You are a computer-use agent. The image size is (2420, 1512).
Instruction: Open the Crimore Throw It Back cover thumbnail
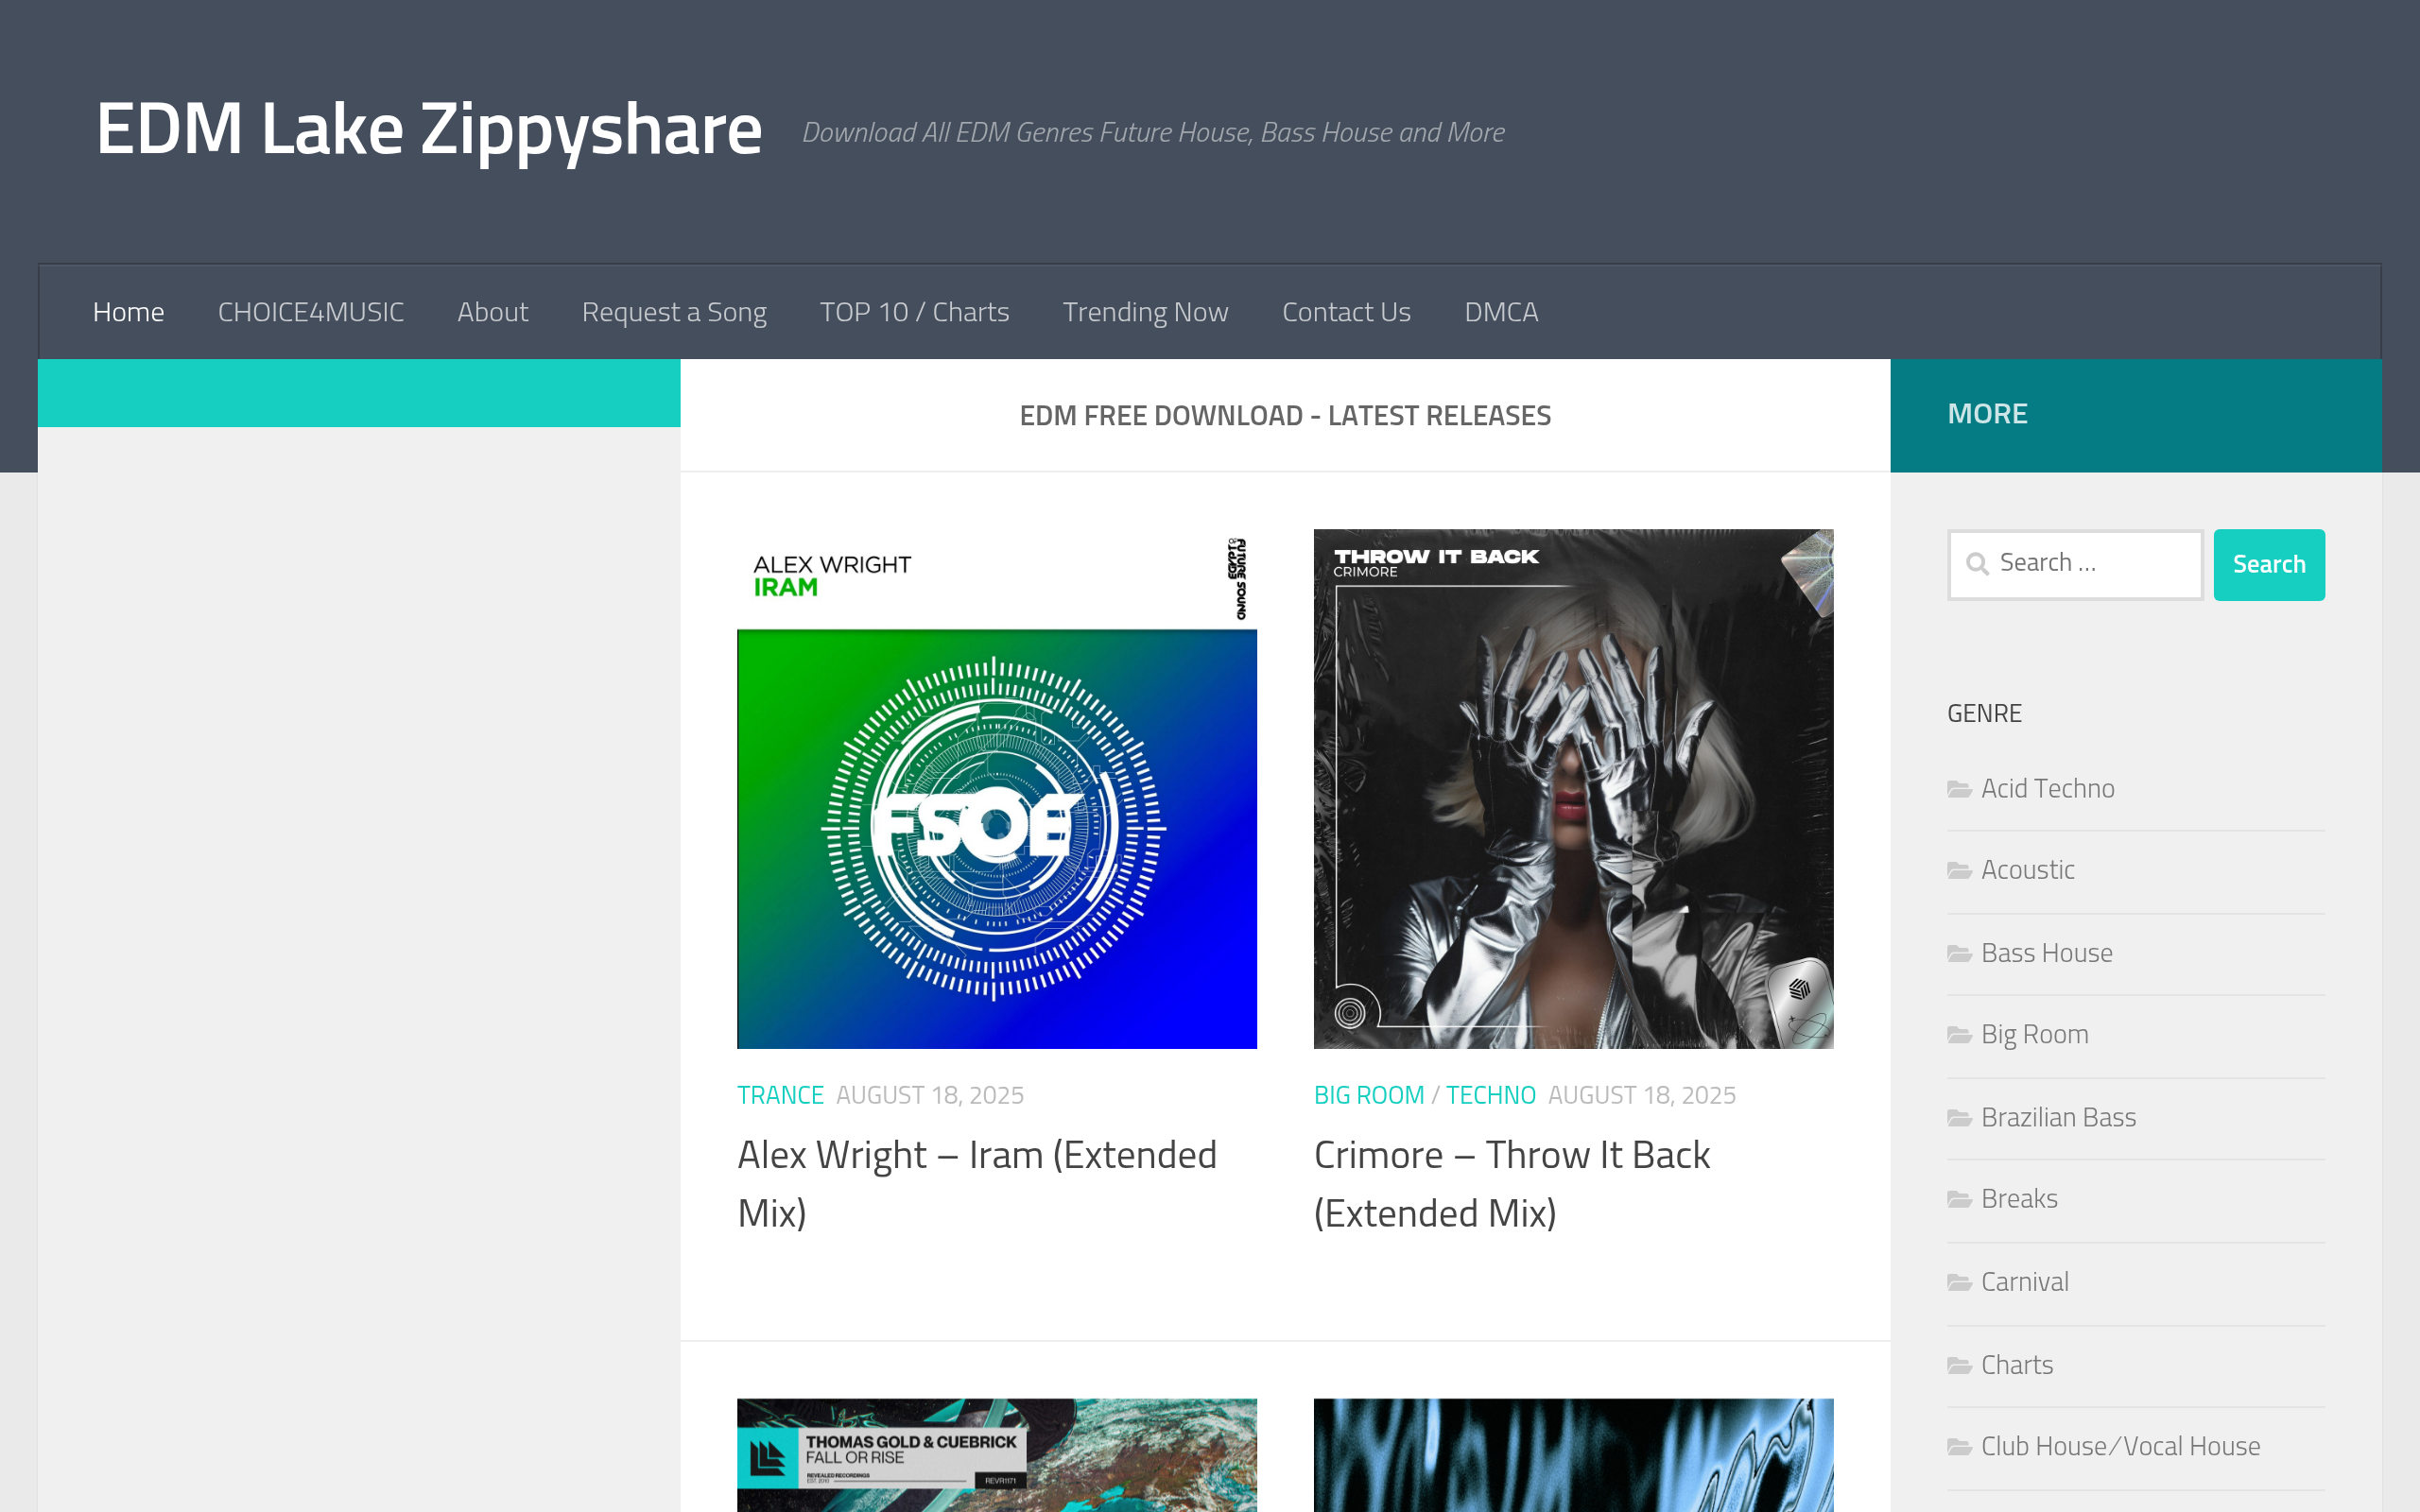(x=1573, y=789)
